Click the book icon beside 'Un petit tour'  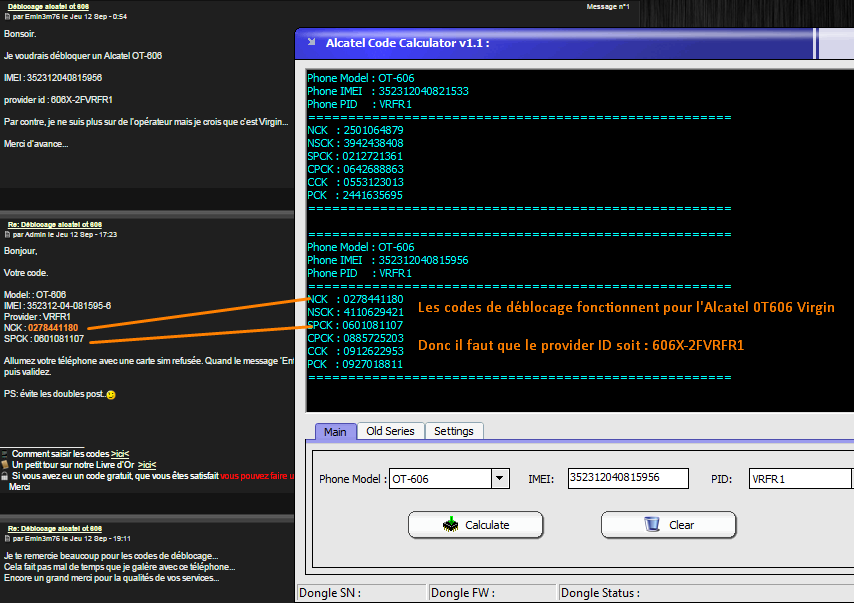pos(4,465)
